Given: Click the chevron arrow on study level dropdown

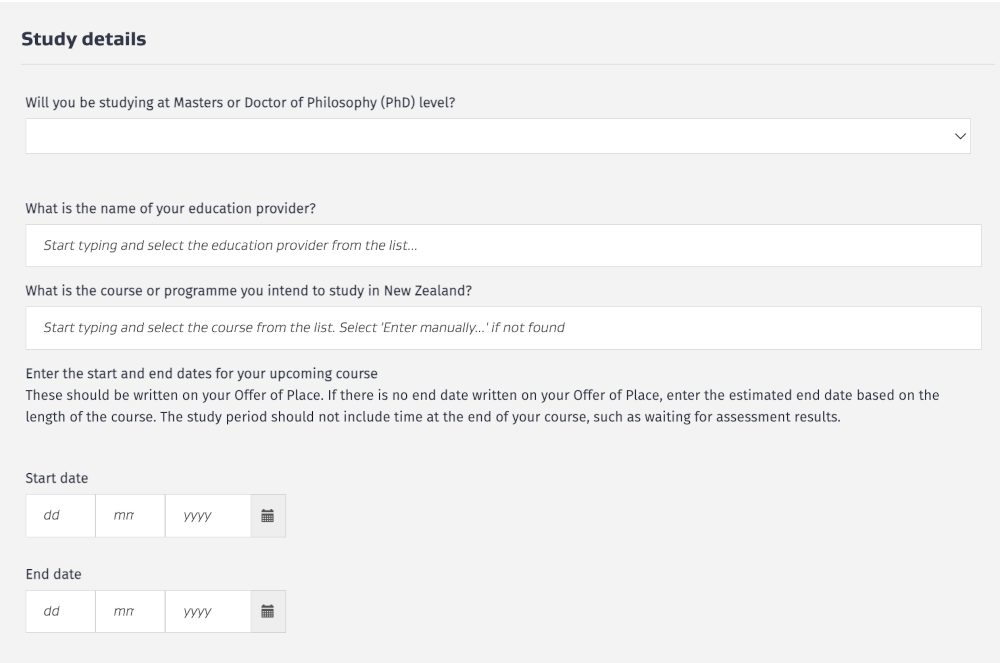Looking at the screenshot, I should (961, 136).
